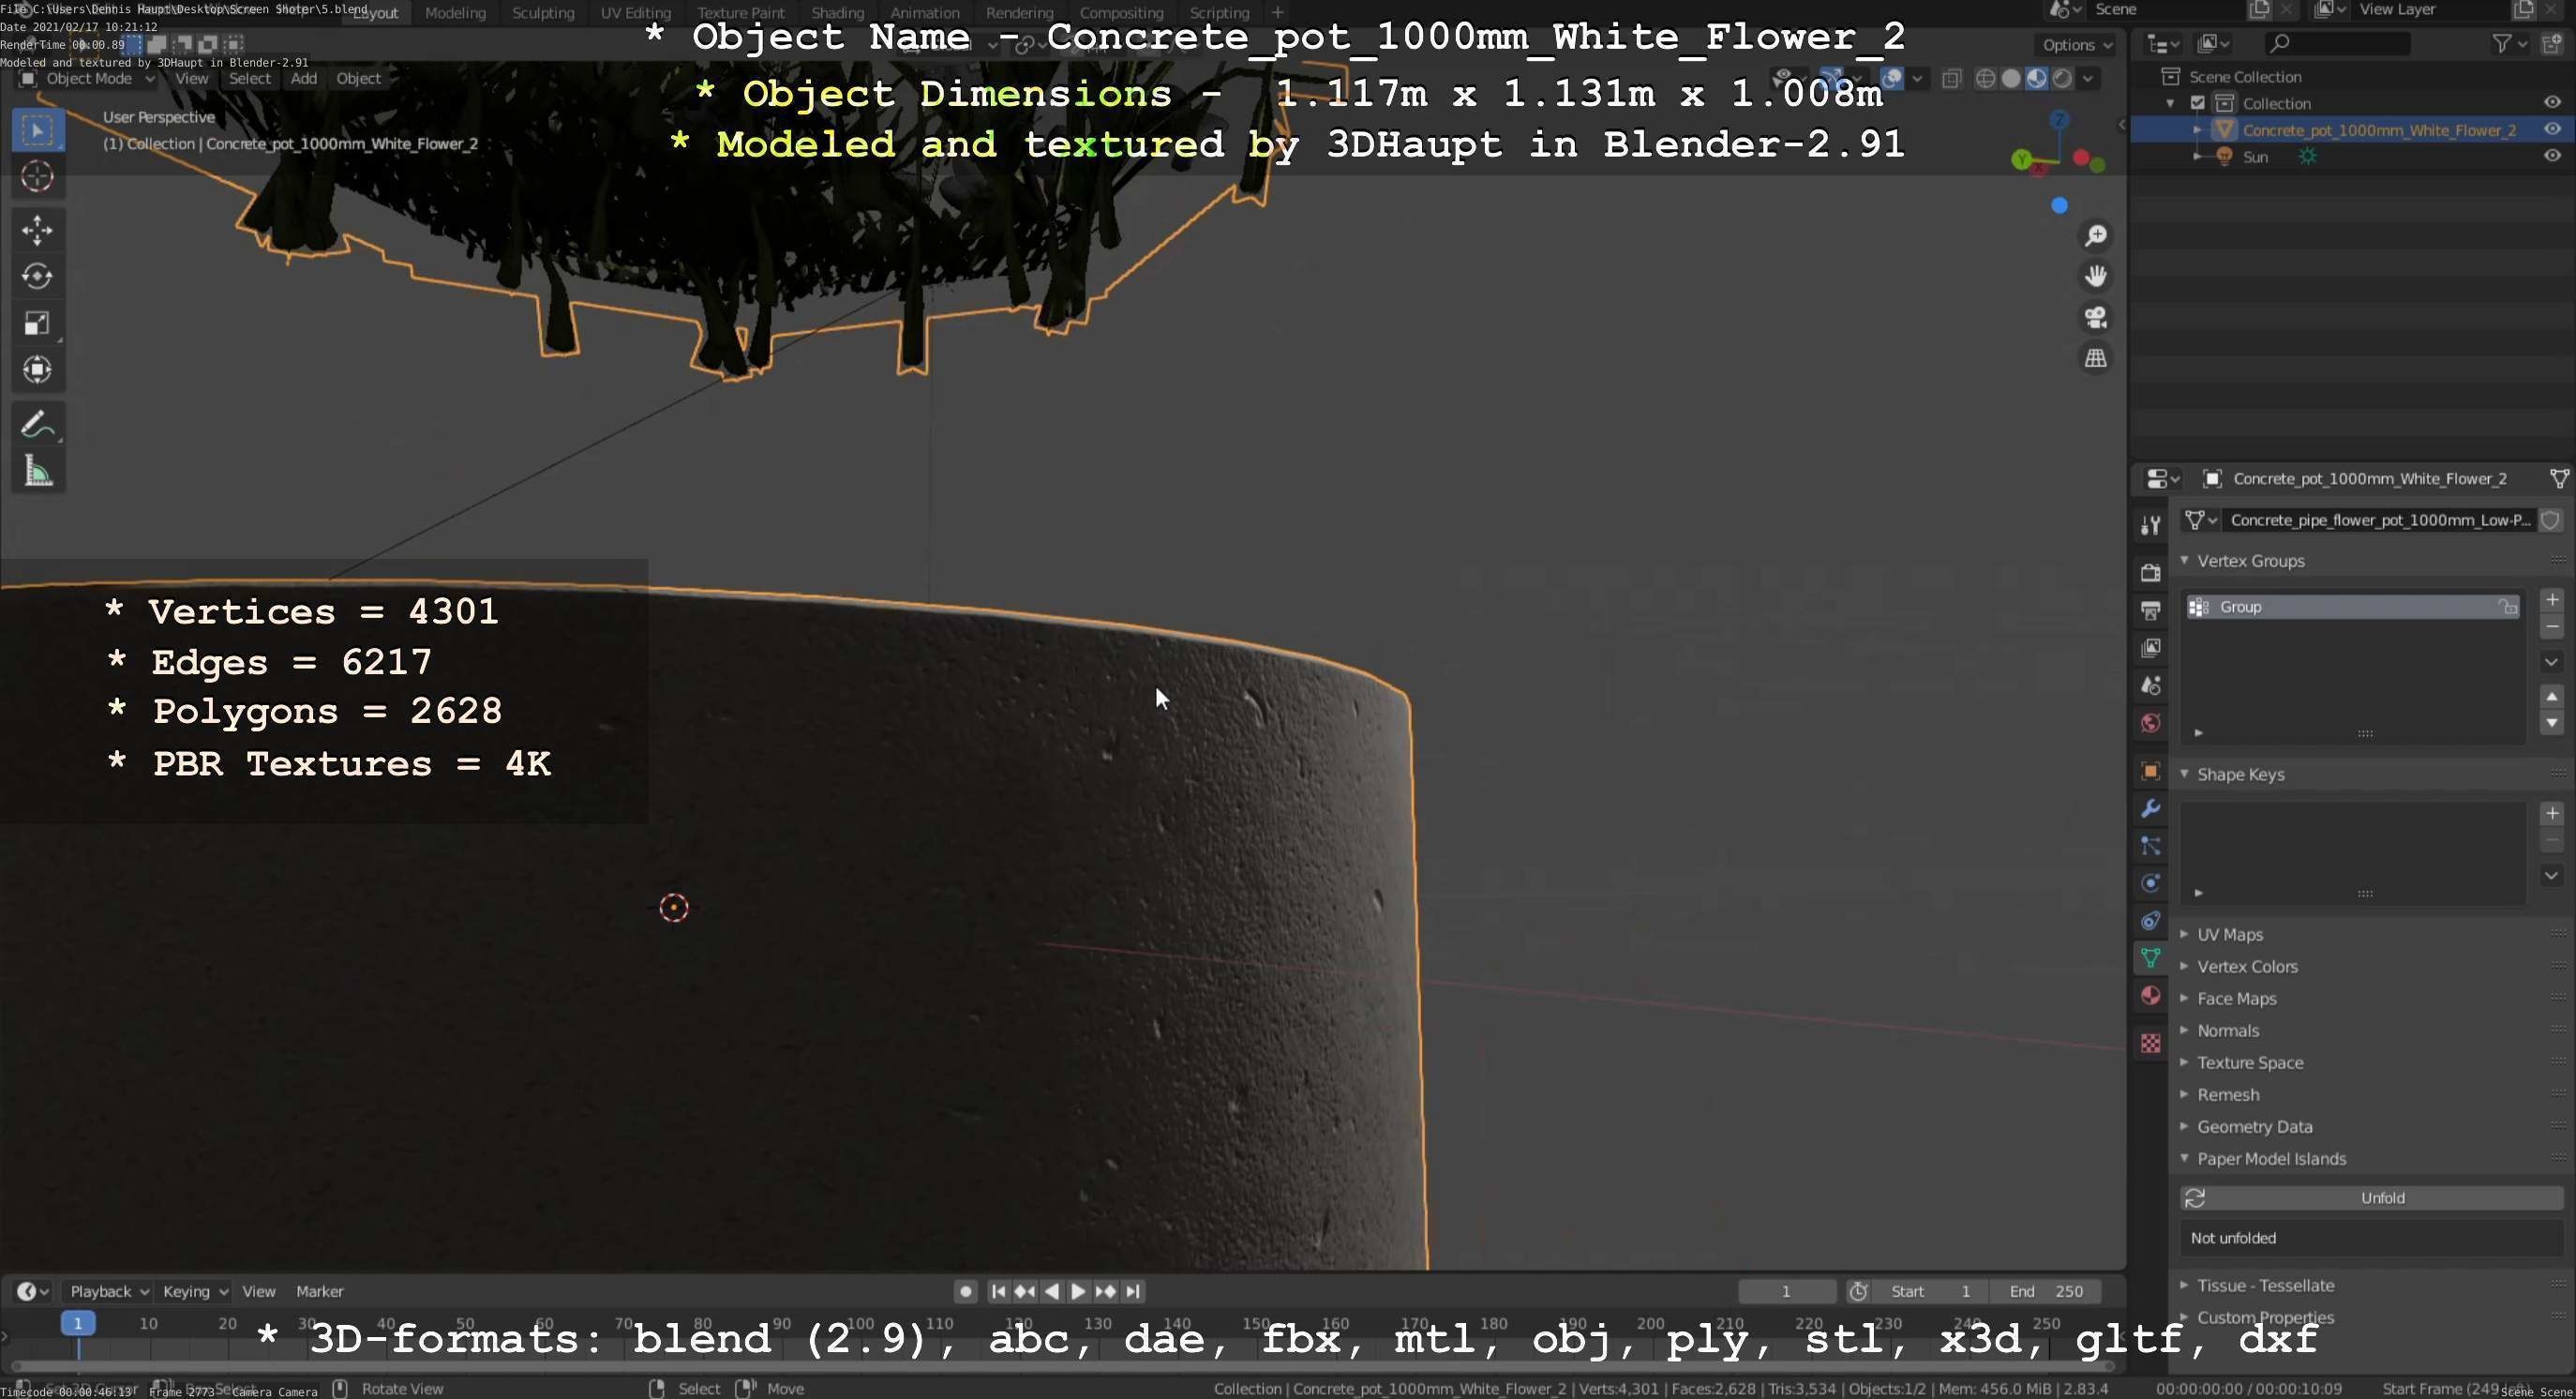Open the viewport View menu
Viewport: 2576px width, 1399px height.
pos(191,79)
